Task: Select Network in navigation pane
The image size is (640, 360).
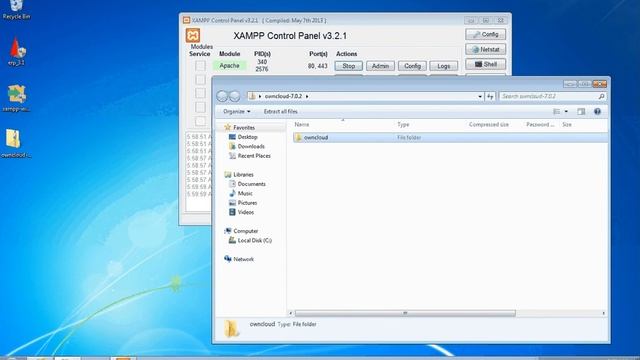Action: click(243, 259)
